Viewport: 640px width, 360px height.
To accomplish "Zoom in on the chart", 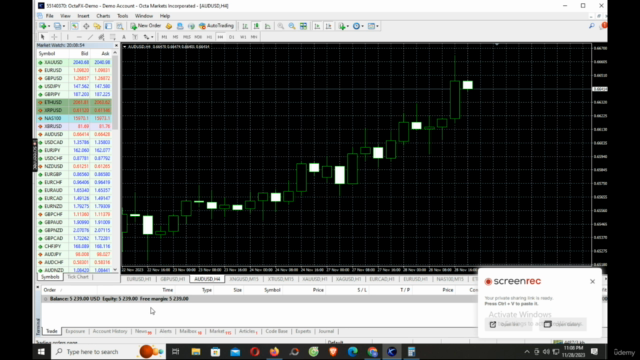I will 281,26.
